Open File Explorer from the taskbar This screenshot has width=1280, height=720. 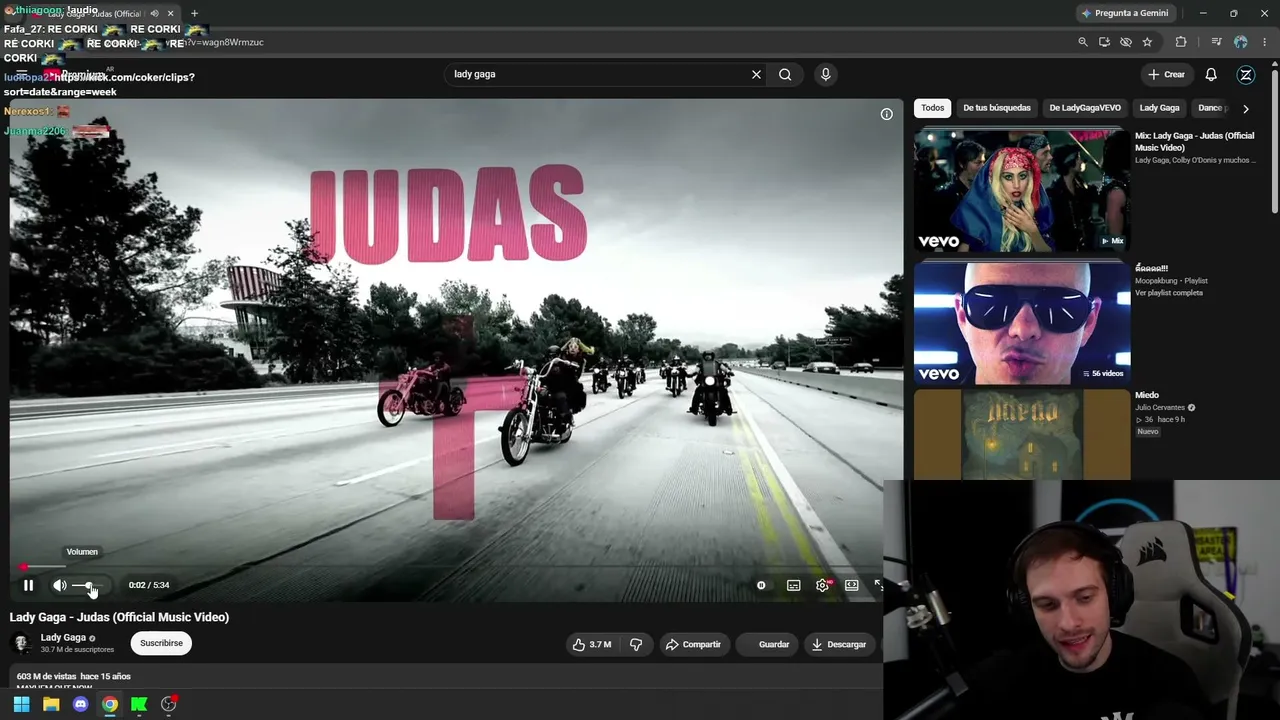point(51,704)
